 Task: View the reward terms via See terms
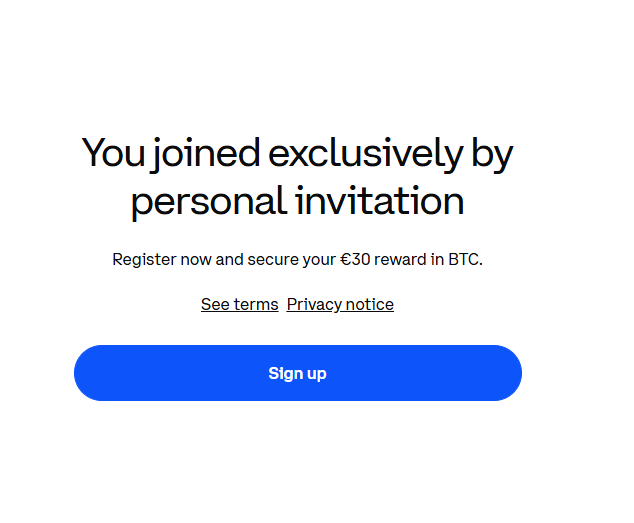(x=239, y=304)
